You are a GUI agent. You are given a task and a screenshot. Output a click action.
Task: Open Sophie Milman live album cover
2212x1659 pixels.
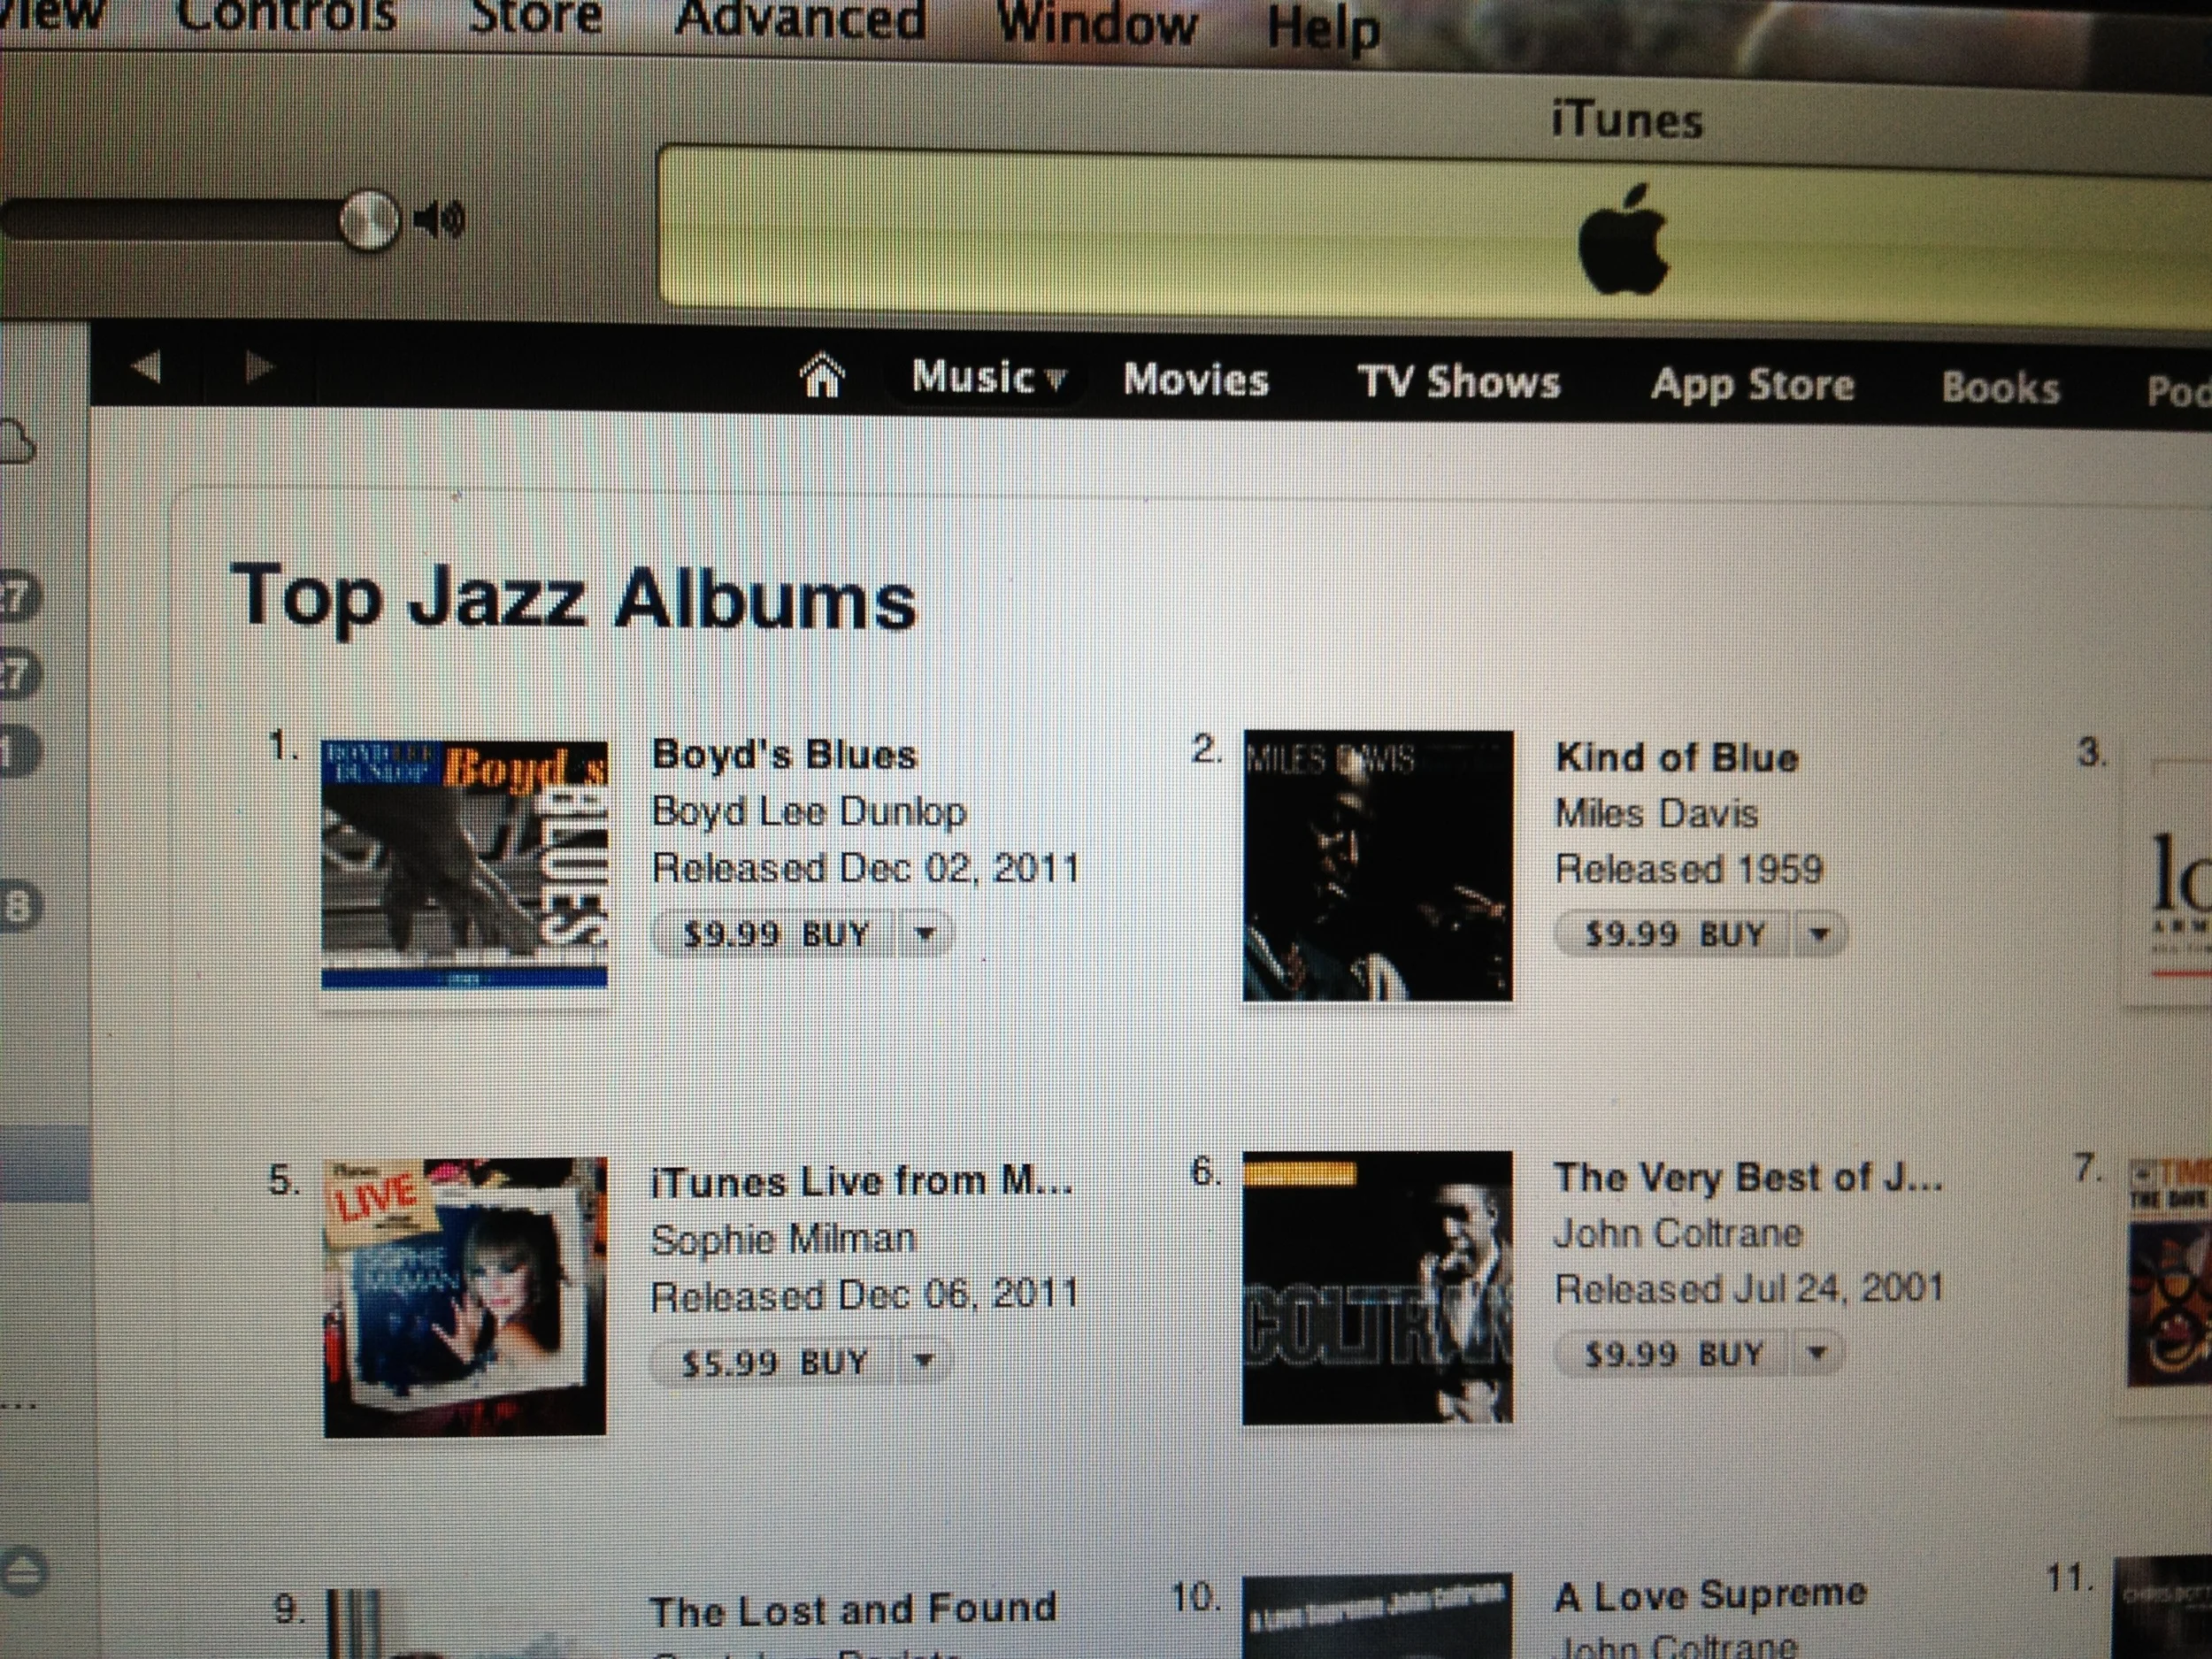[464, 1297]
